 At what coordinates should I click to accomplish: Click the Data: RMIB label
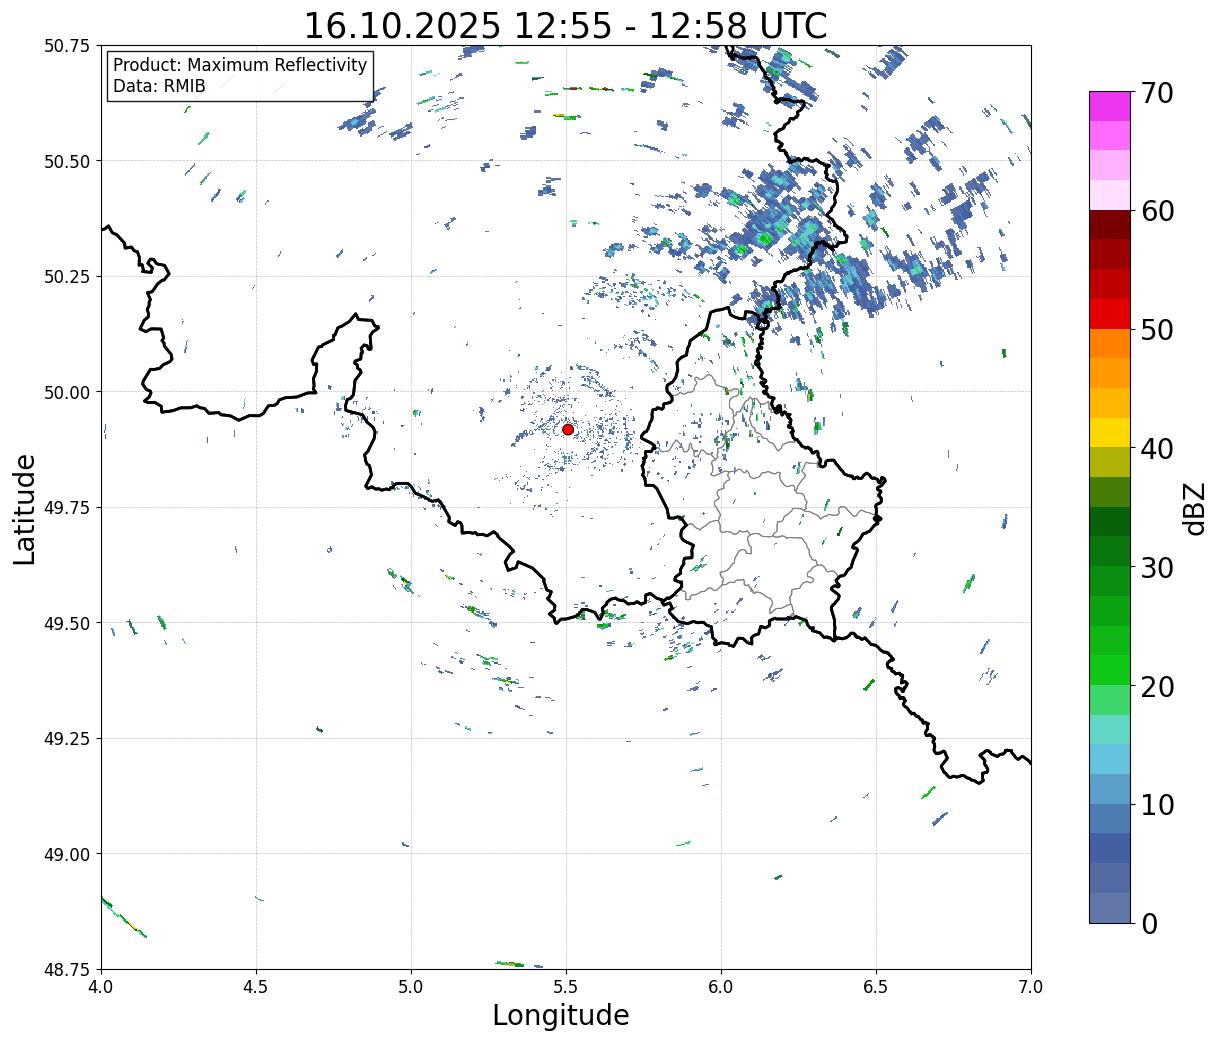[x=159, y=87]
